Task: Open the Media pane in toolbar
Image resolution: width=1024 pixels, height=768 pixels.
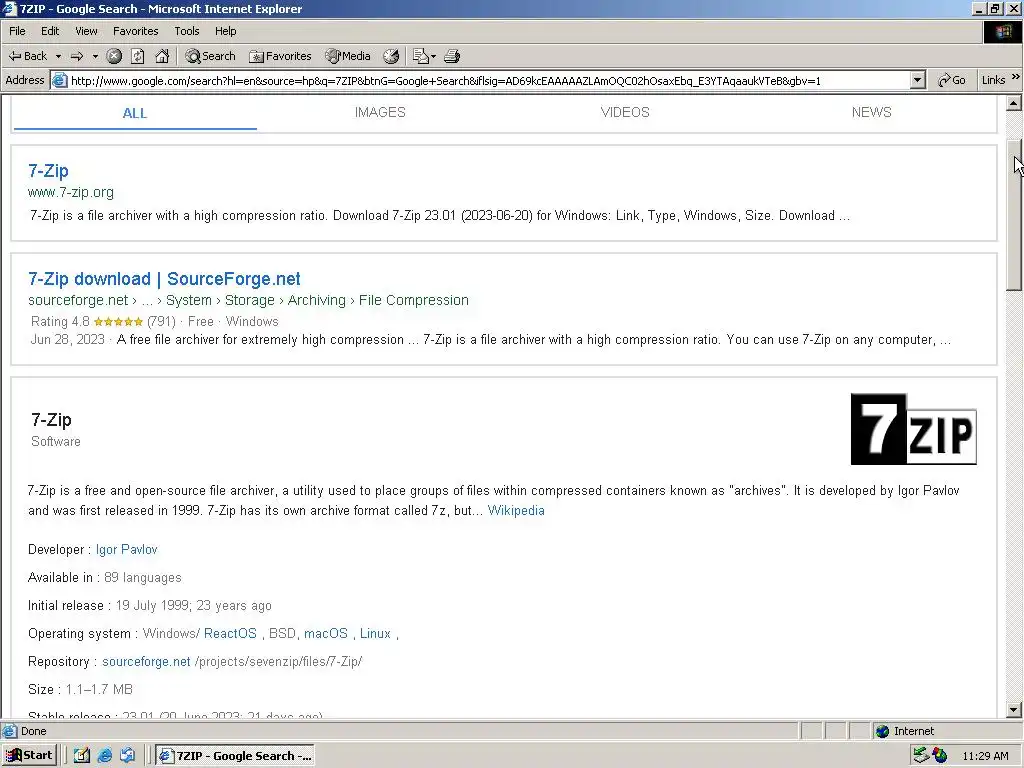Action: click(x=348, y=56)
